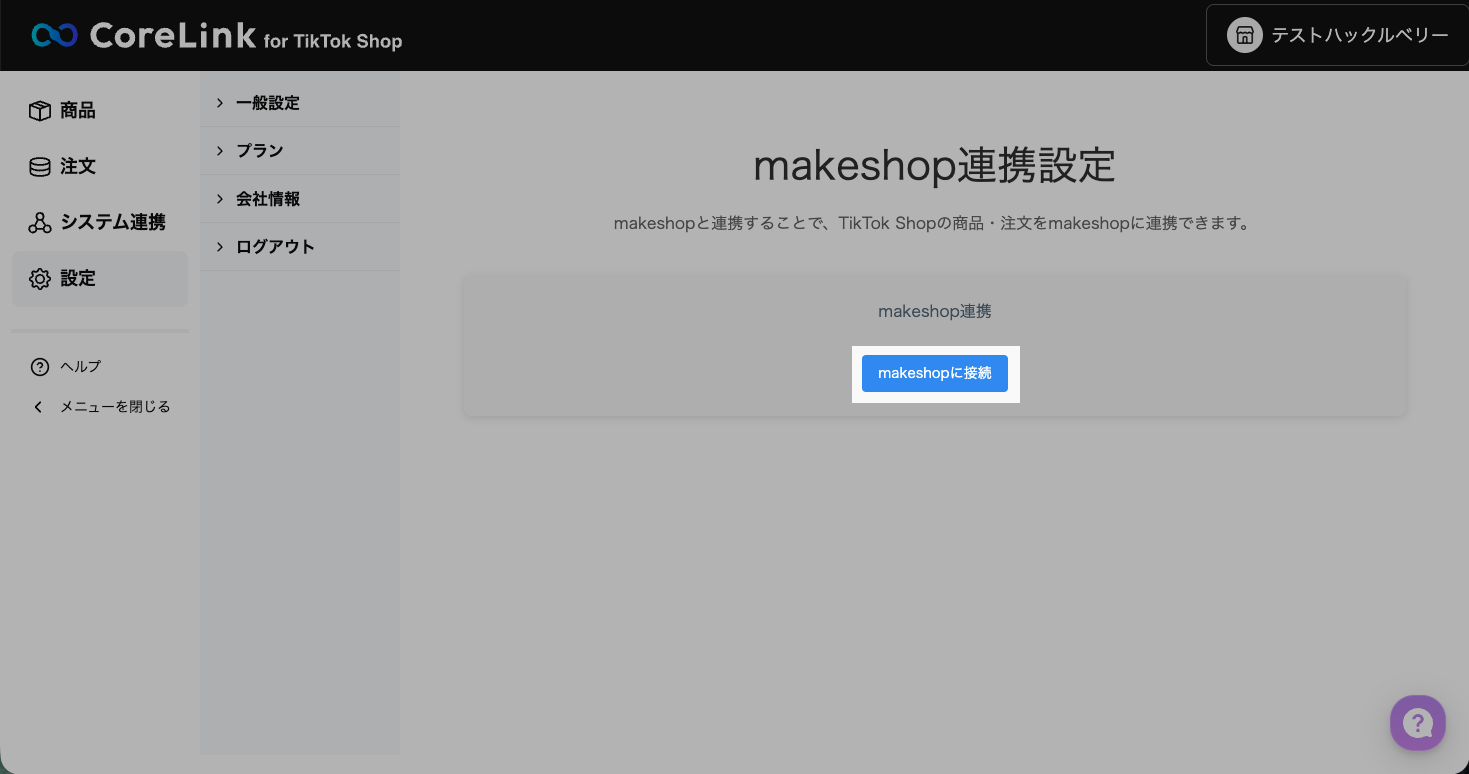
Task: Open the テストハックルベリー shop account button
Action: click(x=1337, y=36)
